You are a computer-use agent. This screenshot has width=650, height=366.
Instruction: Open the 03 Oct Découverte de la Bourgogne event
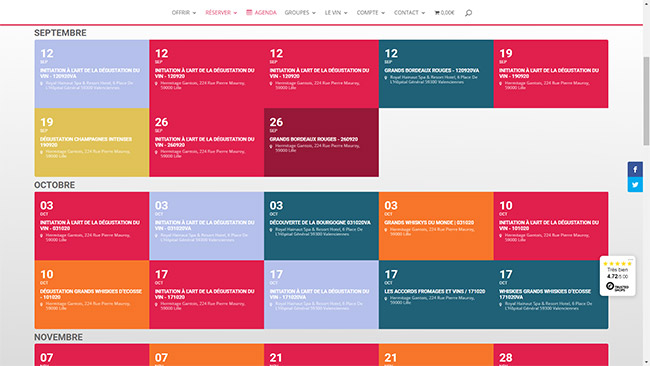(321, 226)
